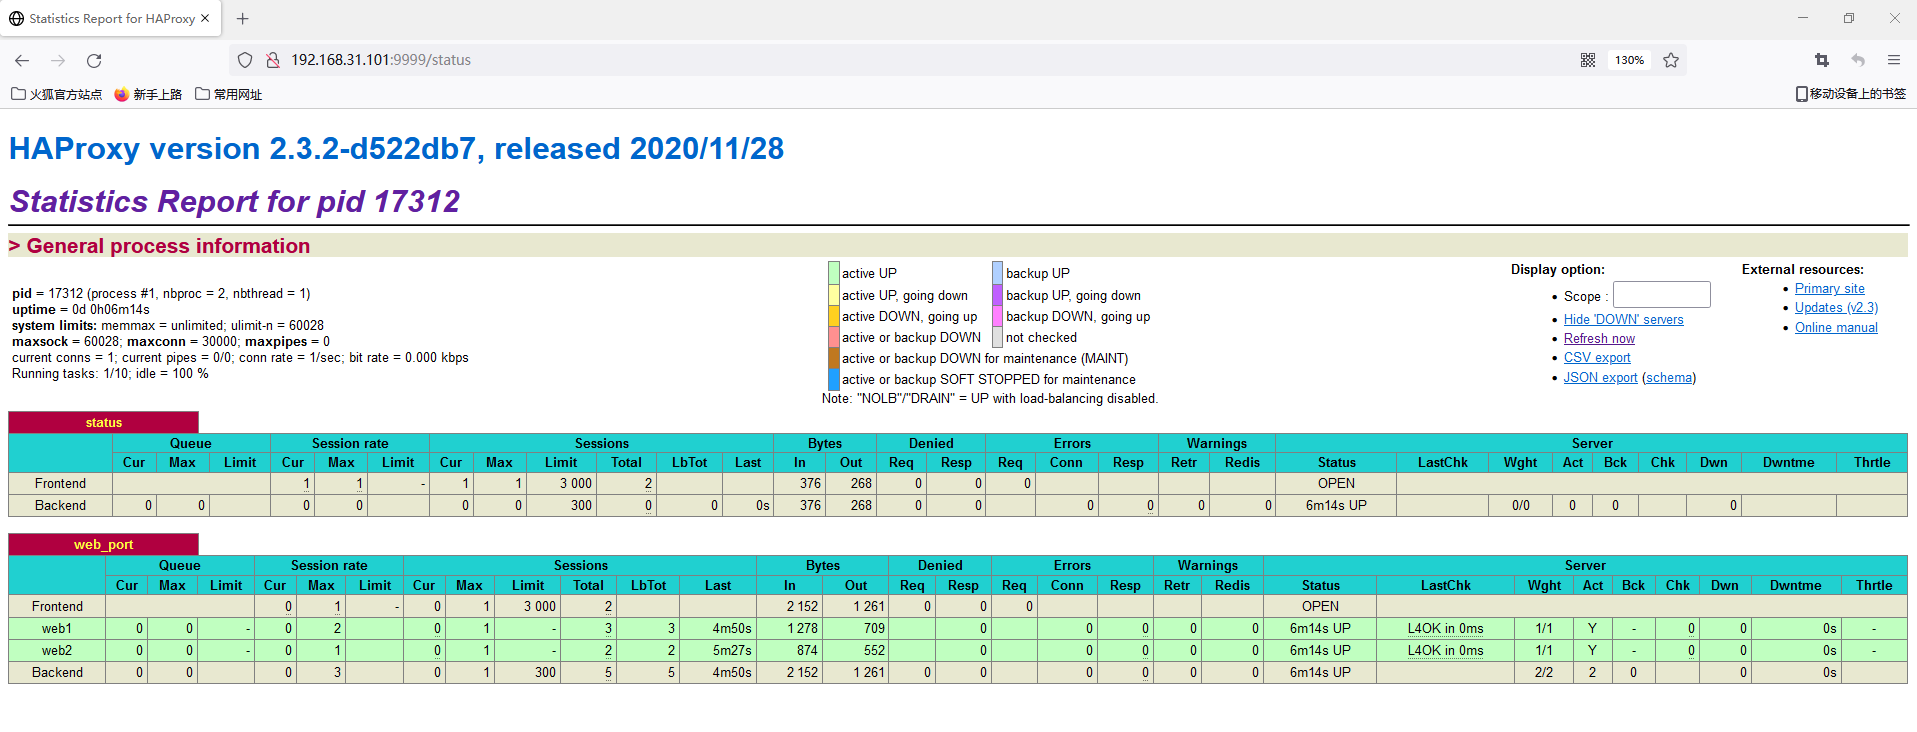The image size is (1917, 732).
Task: Click the shield tracking protection icon
Action: (x=245, y=60)
